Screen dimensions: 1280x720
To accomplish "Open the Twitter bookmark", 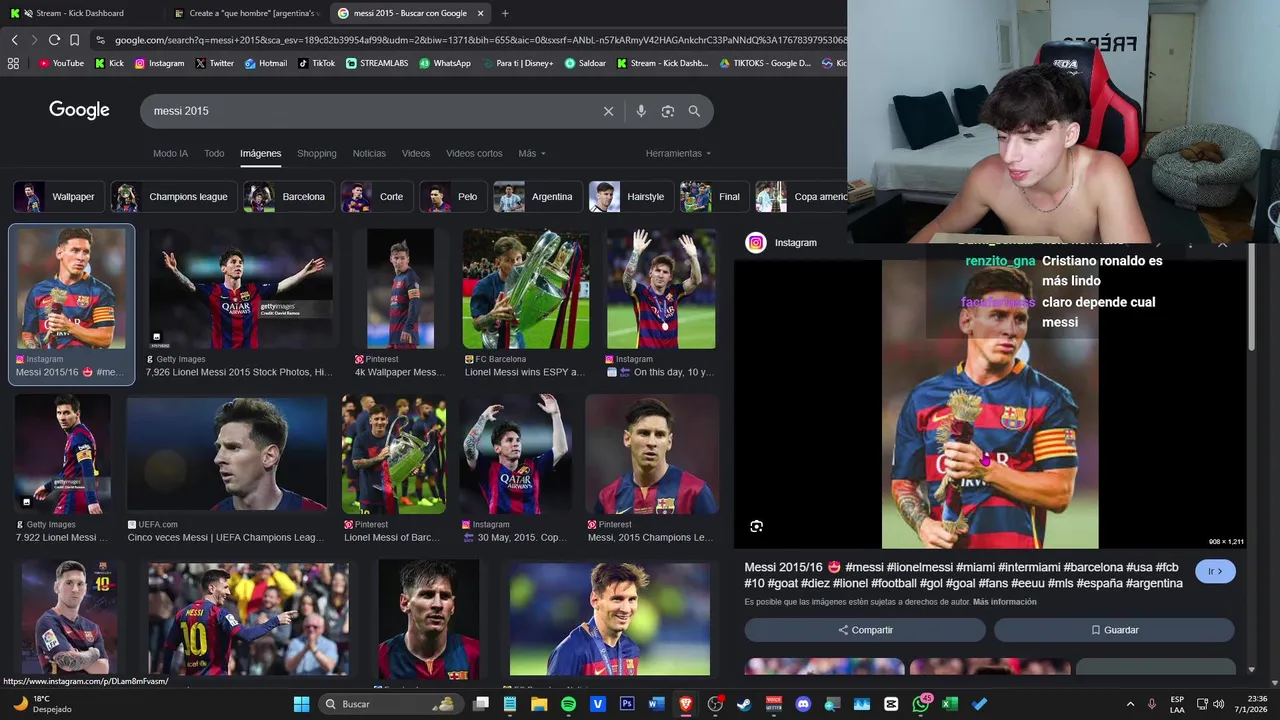I will tap(214, 63).
